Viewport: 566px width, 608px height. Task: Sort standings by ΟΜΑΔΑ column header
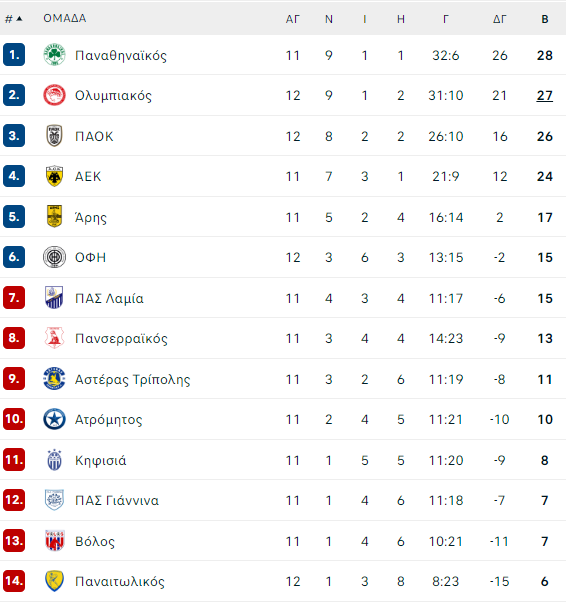pyautogui.click(x=65, y=18)
